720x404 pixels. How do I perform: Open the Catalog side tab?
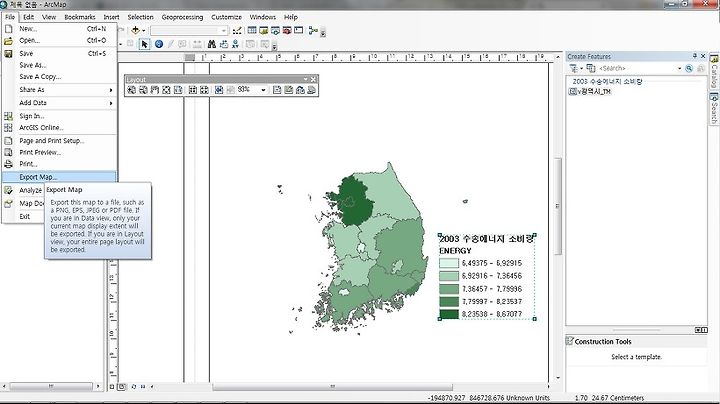coord(714,72)
